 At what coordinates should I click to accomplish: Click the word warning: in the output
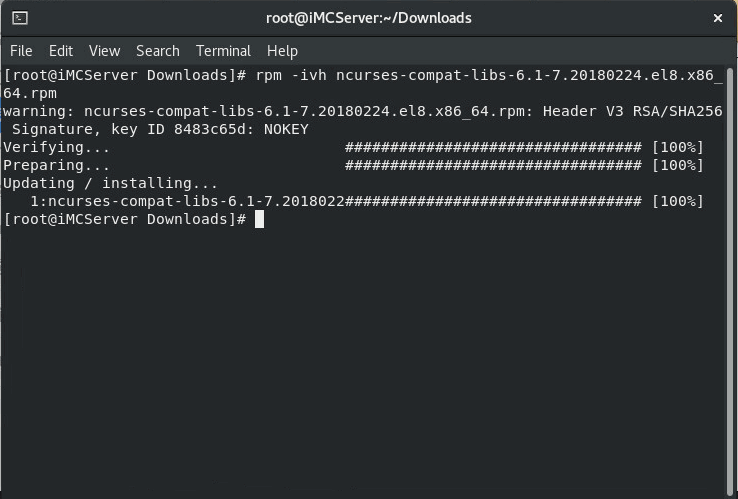(x=39, y=112)
